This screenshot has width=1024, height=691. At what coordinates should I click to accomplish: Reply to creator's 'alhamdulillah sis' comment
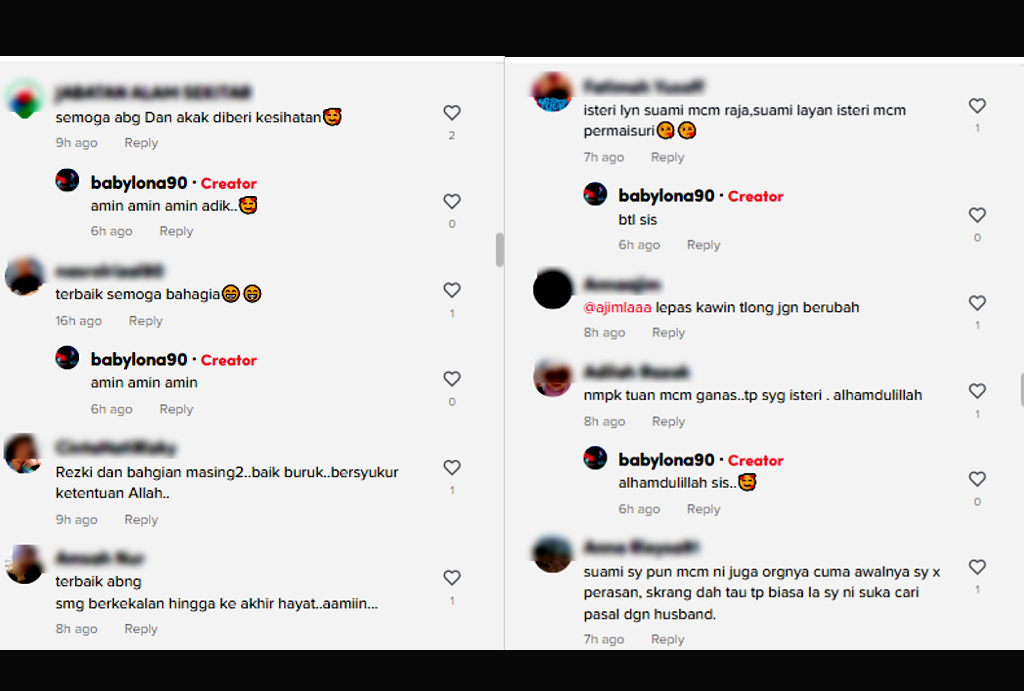point(703,509)
